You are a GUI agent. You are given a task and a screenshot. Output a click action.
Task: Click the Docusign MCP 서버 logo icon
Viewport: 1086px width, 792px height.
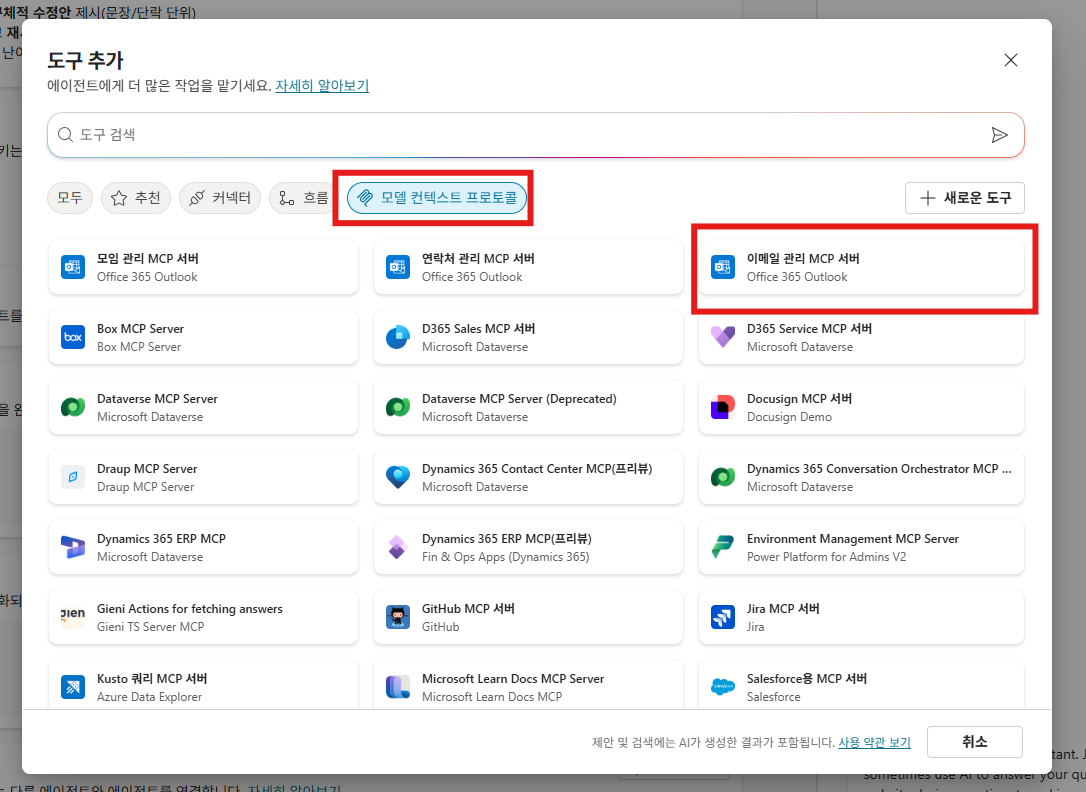pyautogui.click(x=722, y=407)
